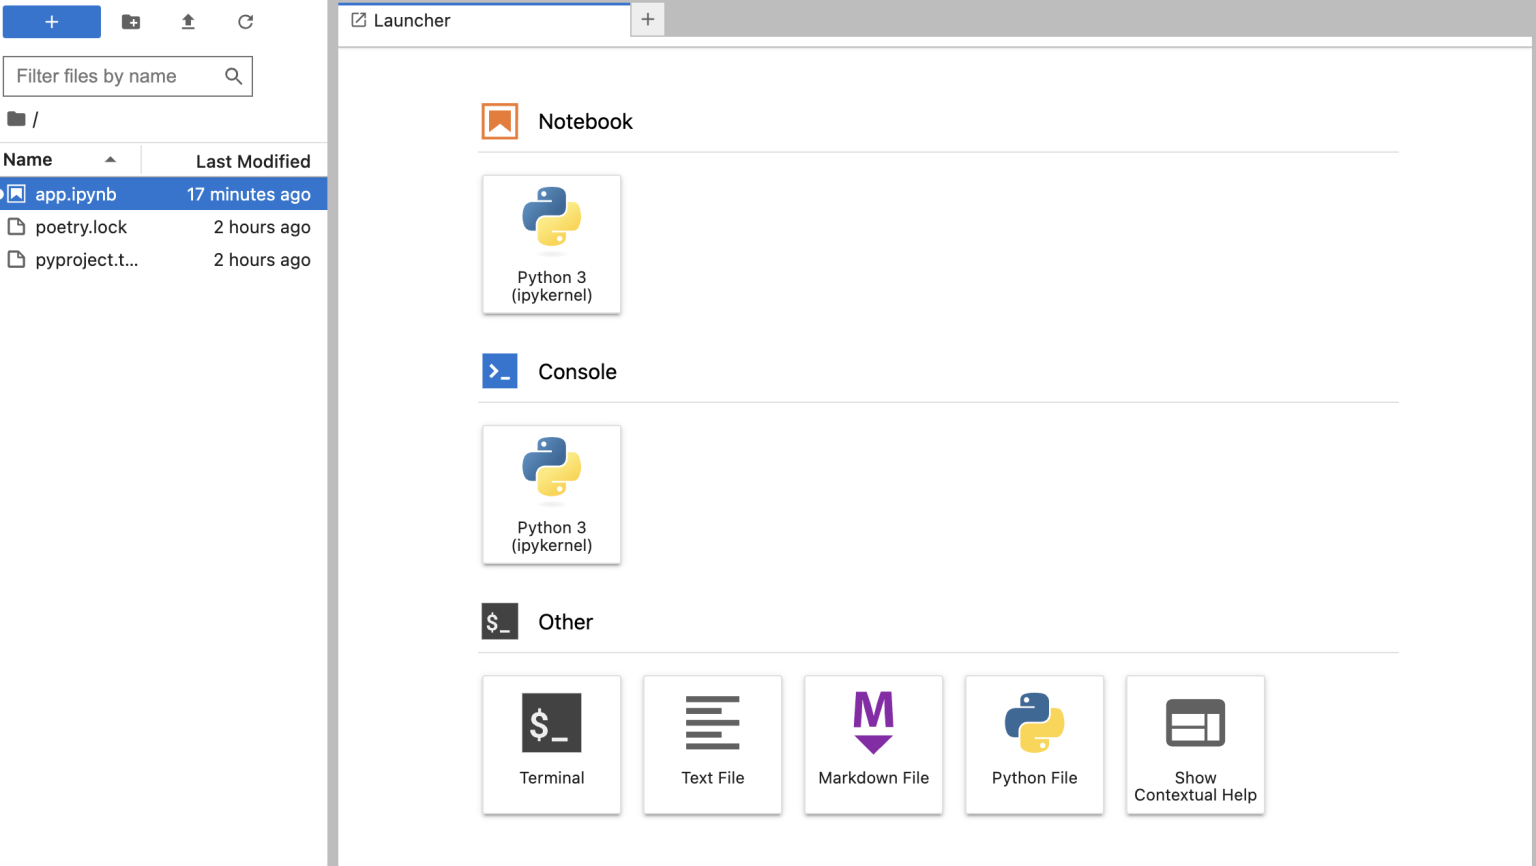This screenshot has height=866, width=1536.
Task: Sort files by Last Modified column
Action: (x=252, y=161)
